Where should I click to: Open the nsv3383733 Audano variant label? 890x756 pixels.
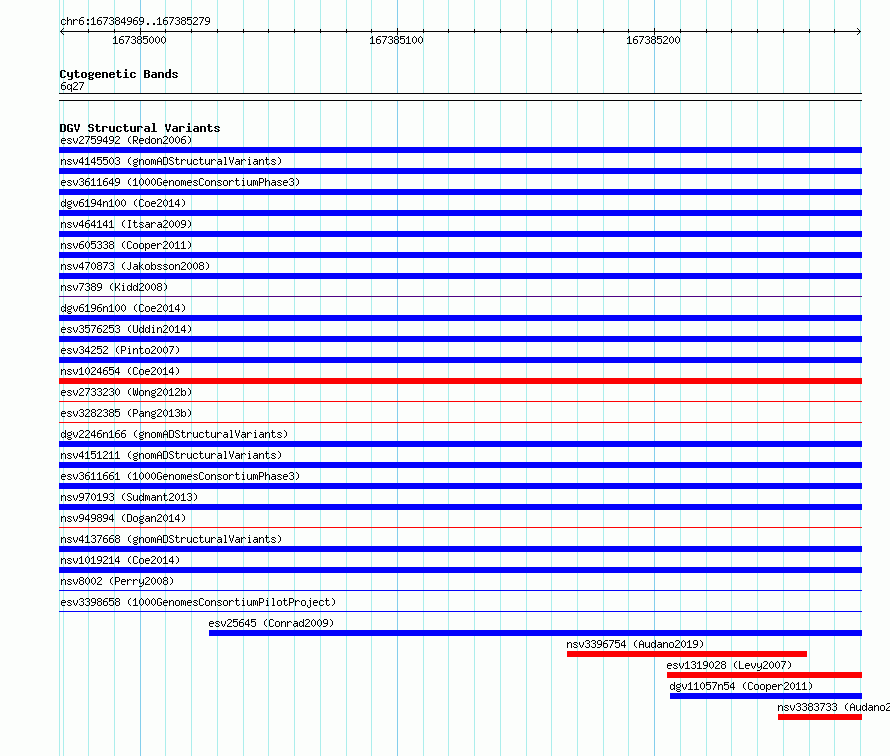tap(833, 707)
